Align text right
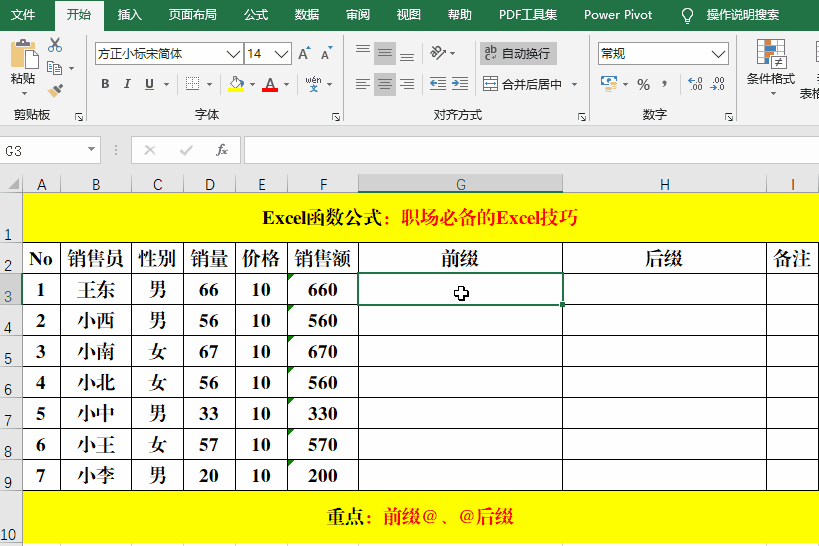Image resolution: width=819 pixels, height=546 pixels. coord(407,84)
